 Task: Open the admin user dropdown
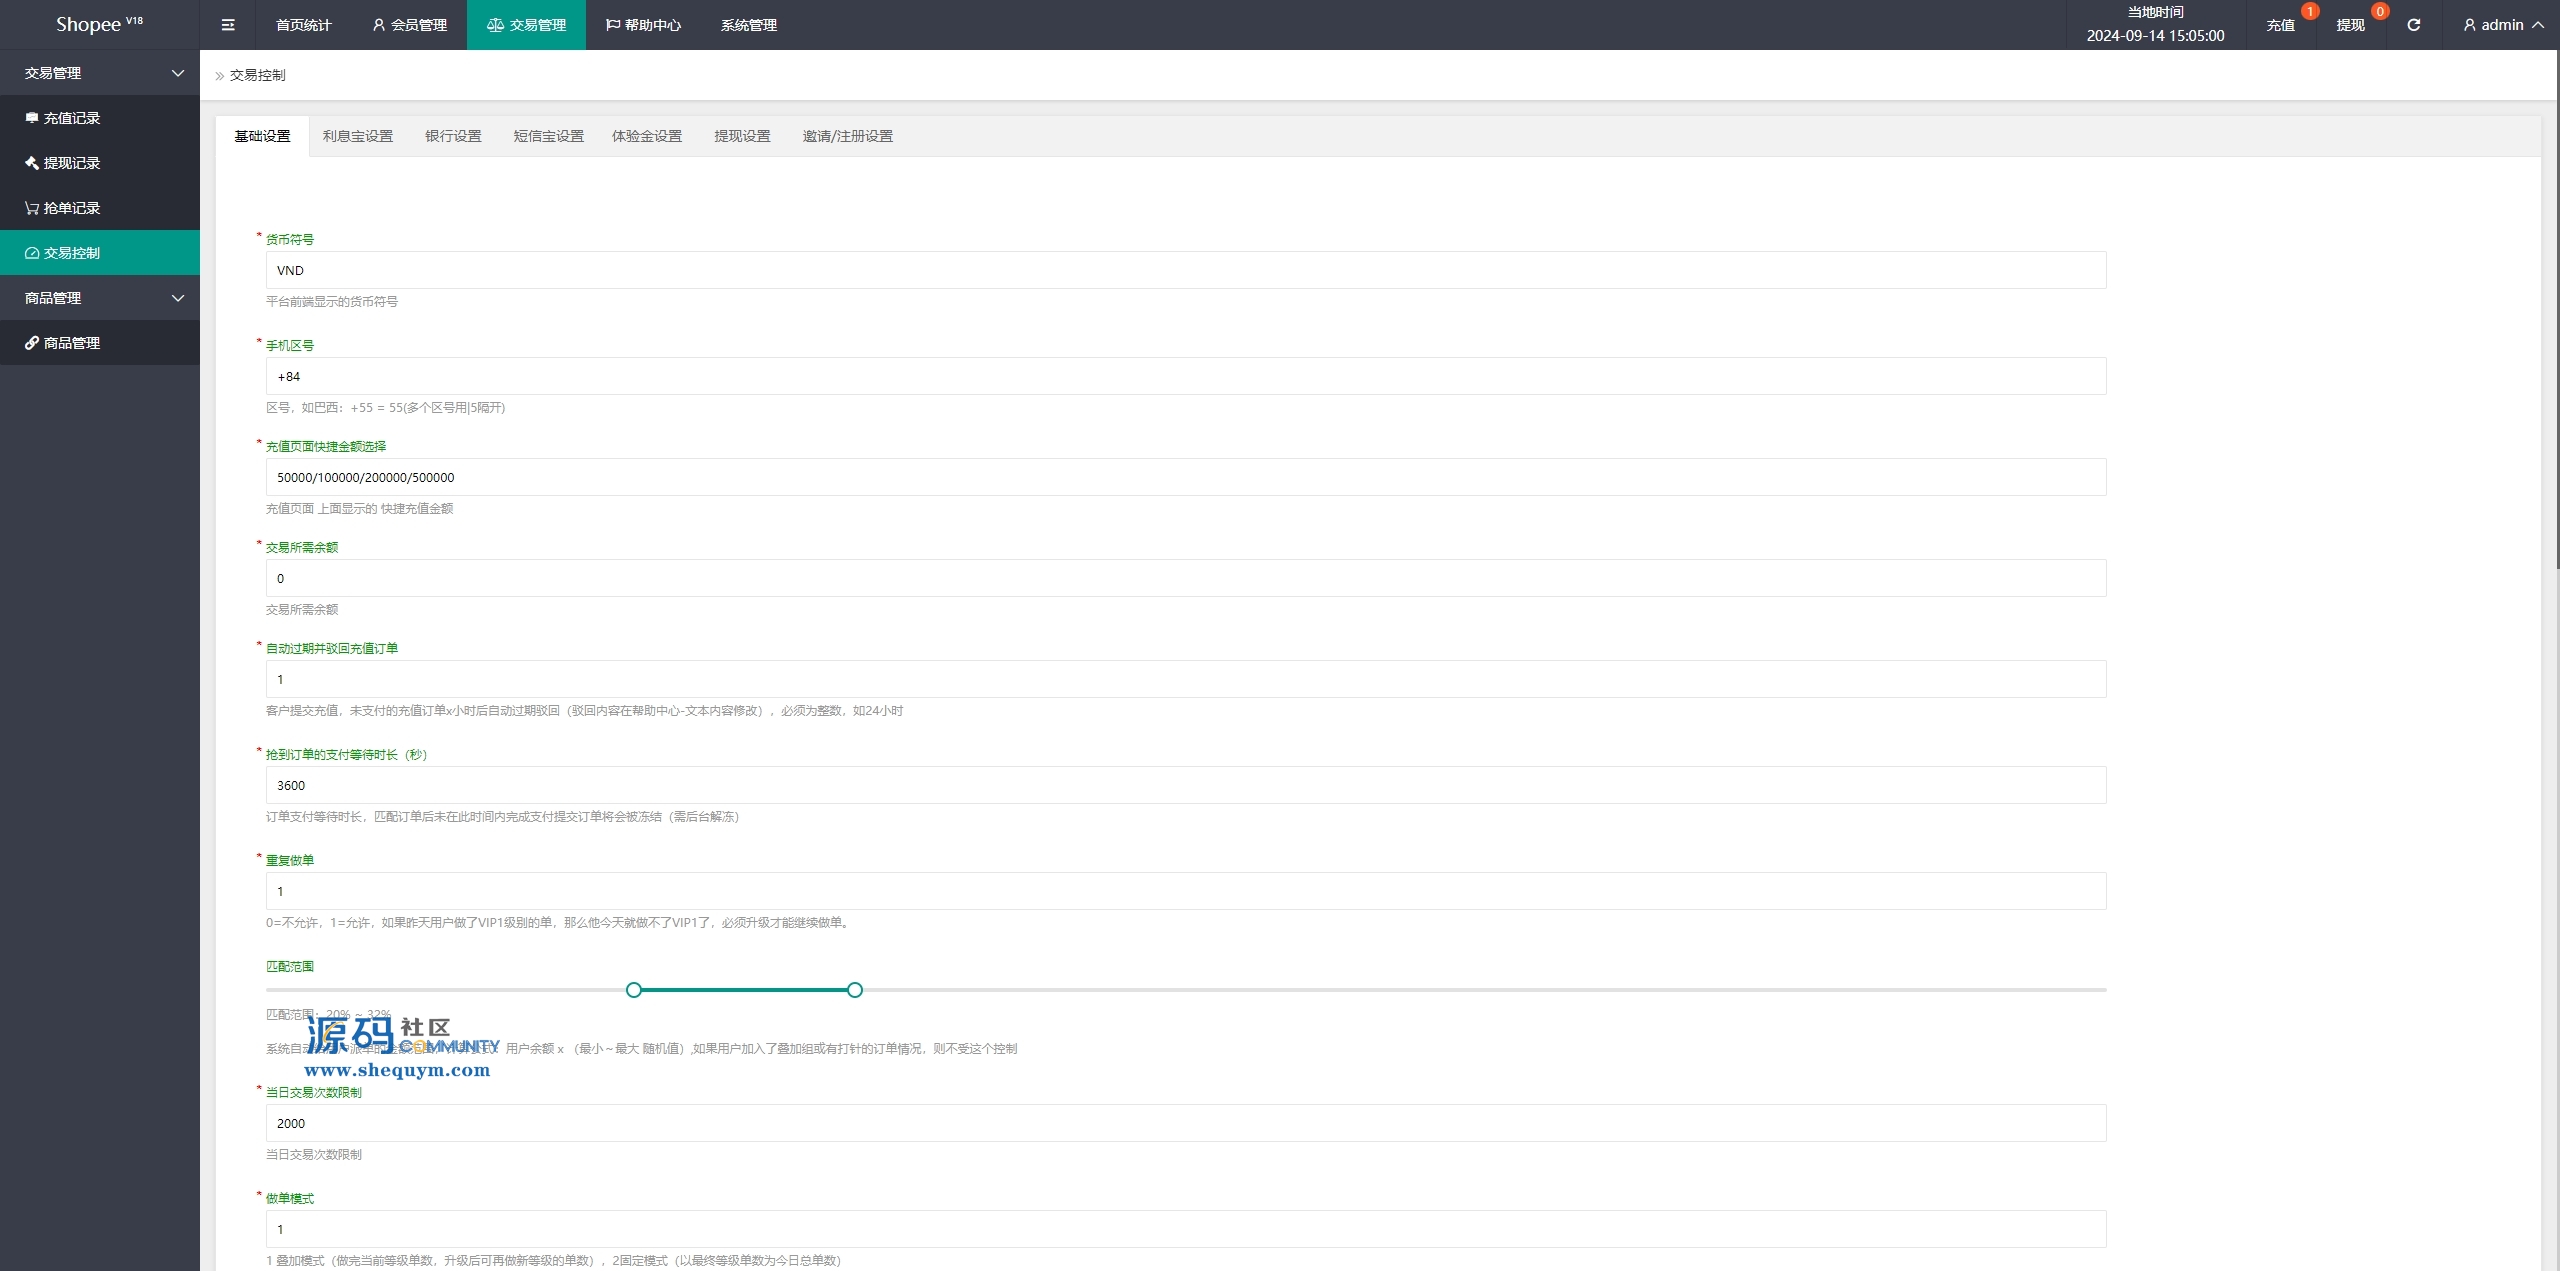coord(2503,25)
